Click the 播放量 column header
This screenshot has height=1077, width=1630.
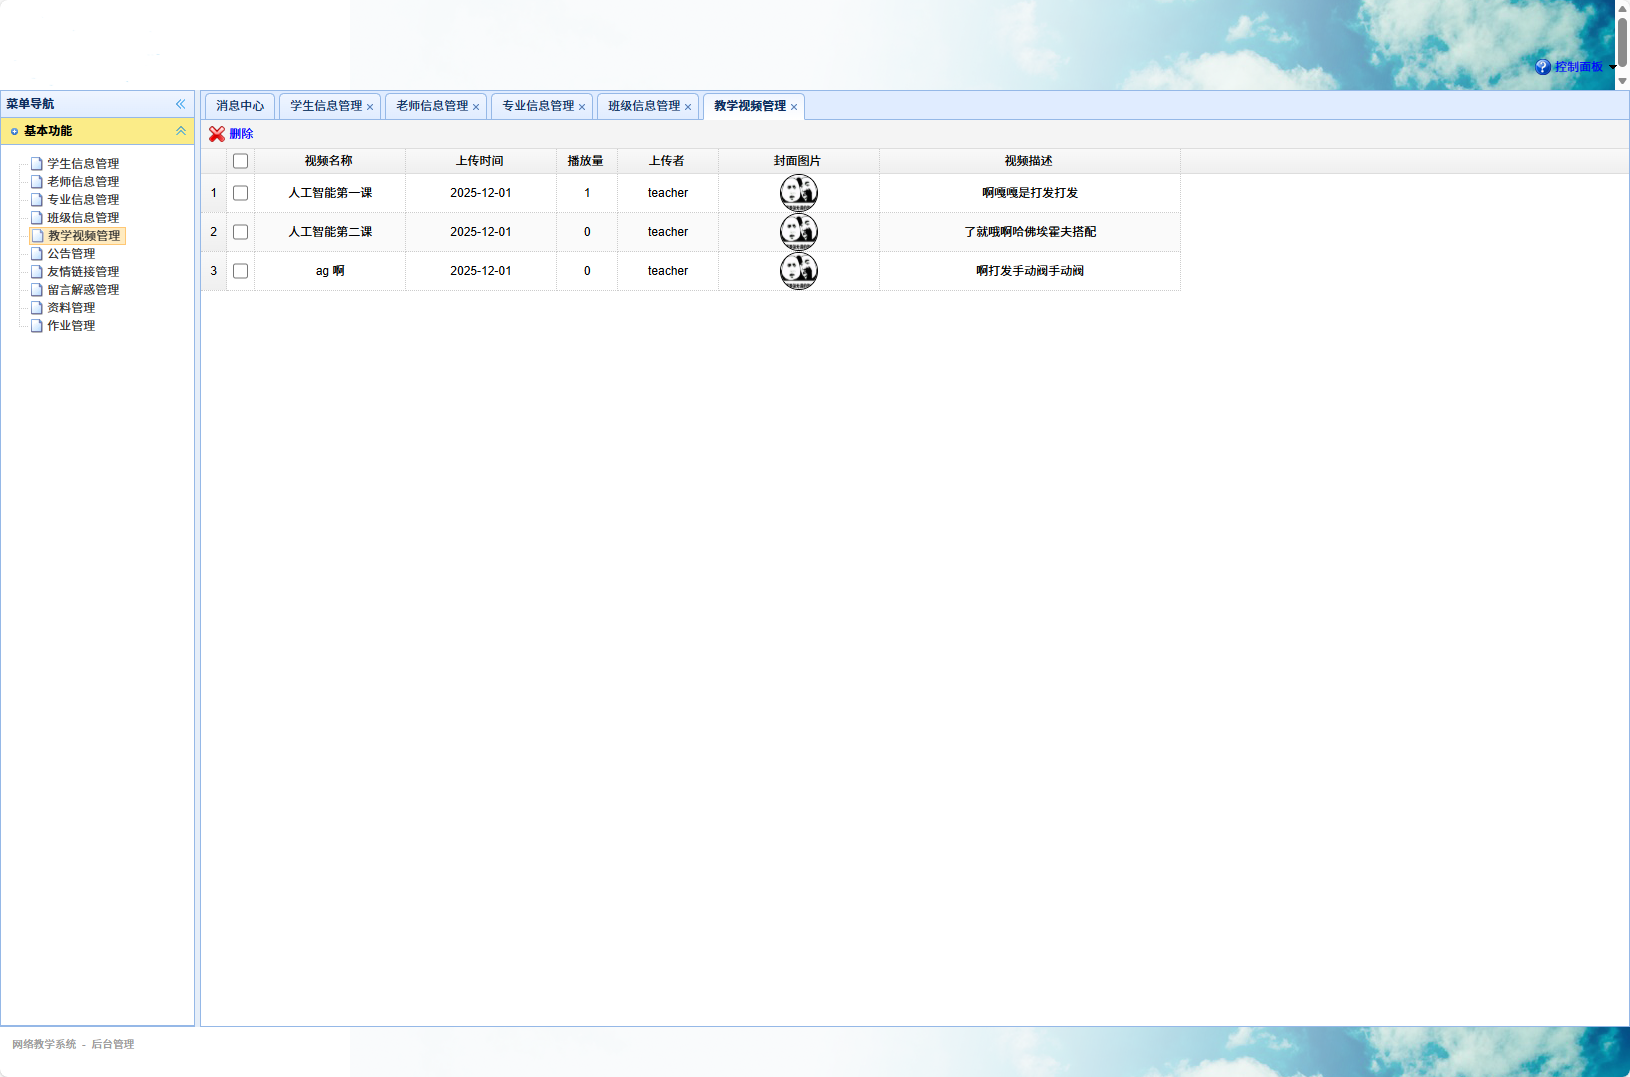[x=586, y=161]
